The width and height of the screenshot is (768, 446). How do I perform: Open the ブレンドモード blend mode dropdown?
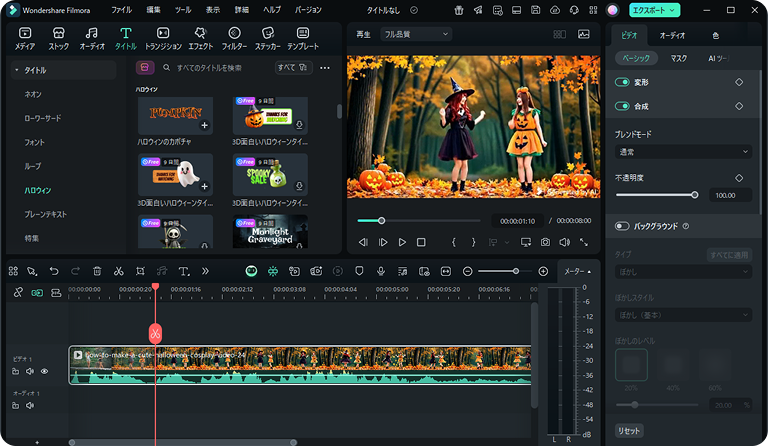tap(683, 152)
